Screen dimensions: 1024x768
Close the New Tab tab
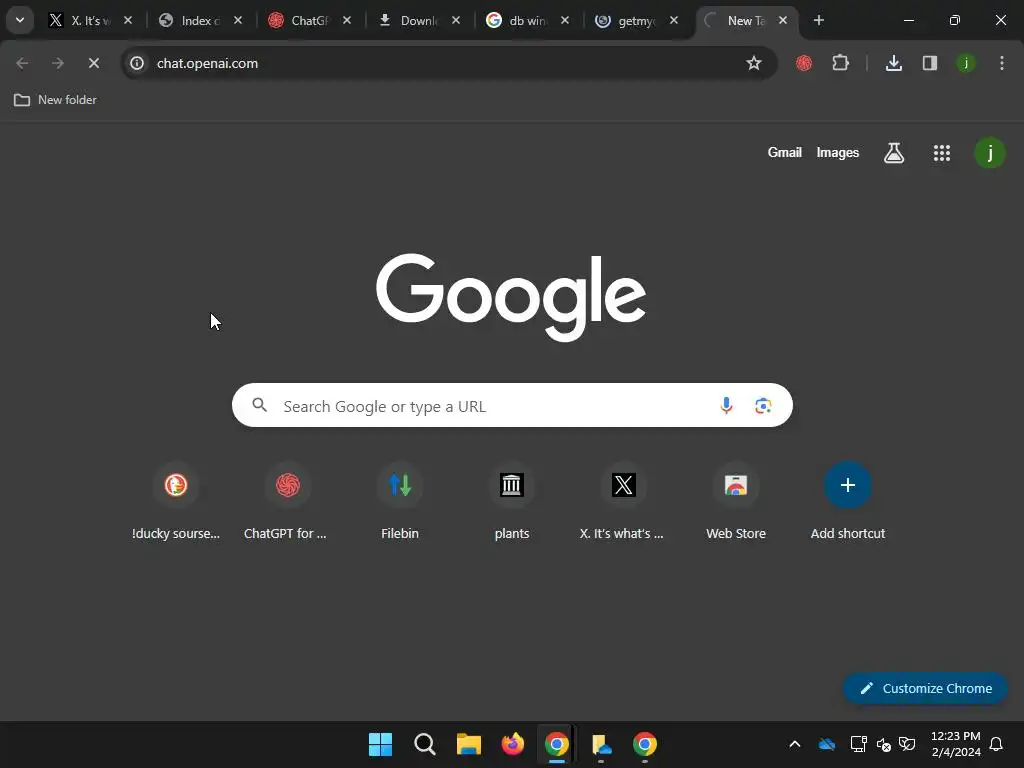point(783,21)
